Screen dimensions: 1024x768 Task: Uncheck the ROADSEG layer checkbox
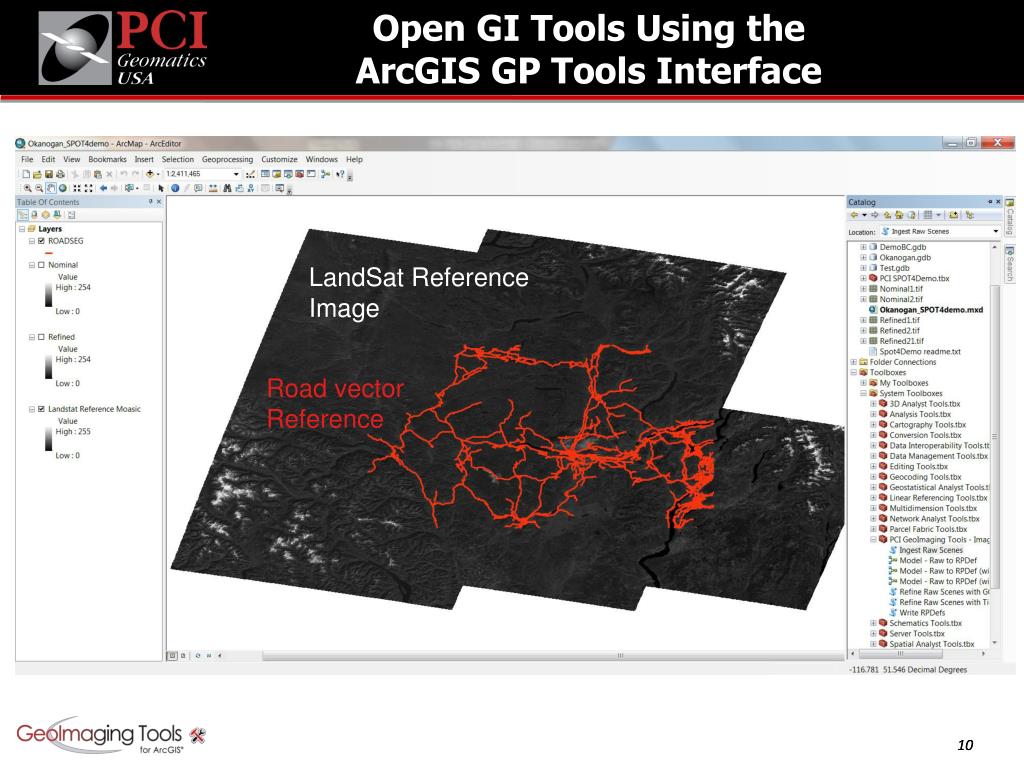[x=40, y=241]
